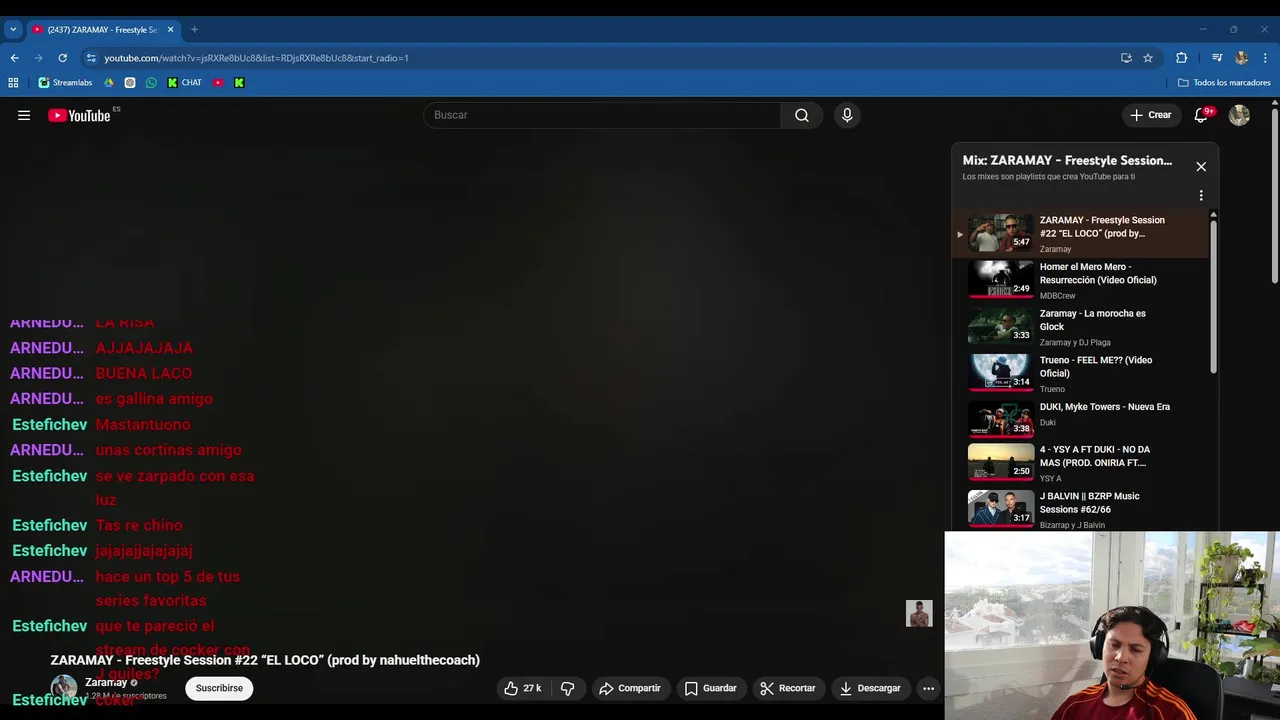Close the ZARAMAY browser tab
Image resolution: width=1280 pixels, height=720 pixels.
tap(170, 30)
